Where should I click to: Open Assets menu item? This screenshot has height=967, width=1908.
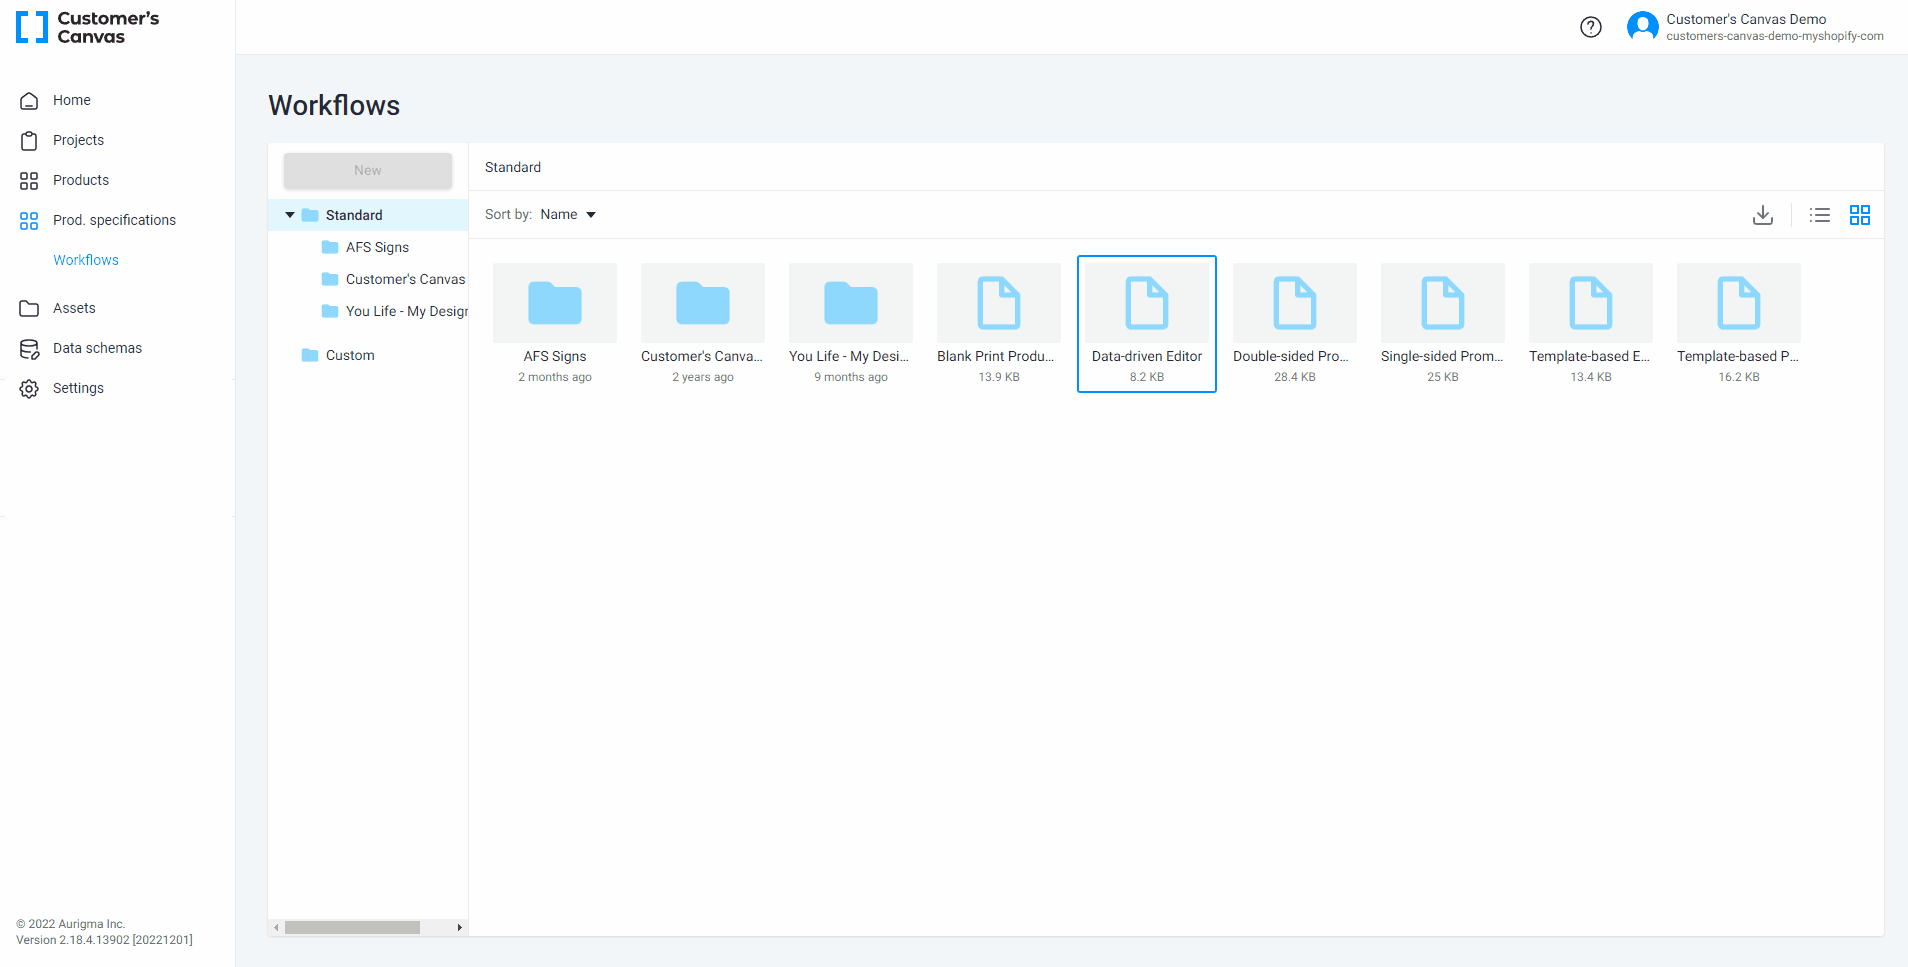click(74, 308)
